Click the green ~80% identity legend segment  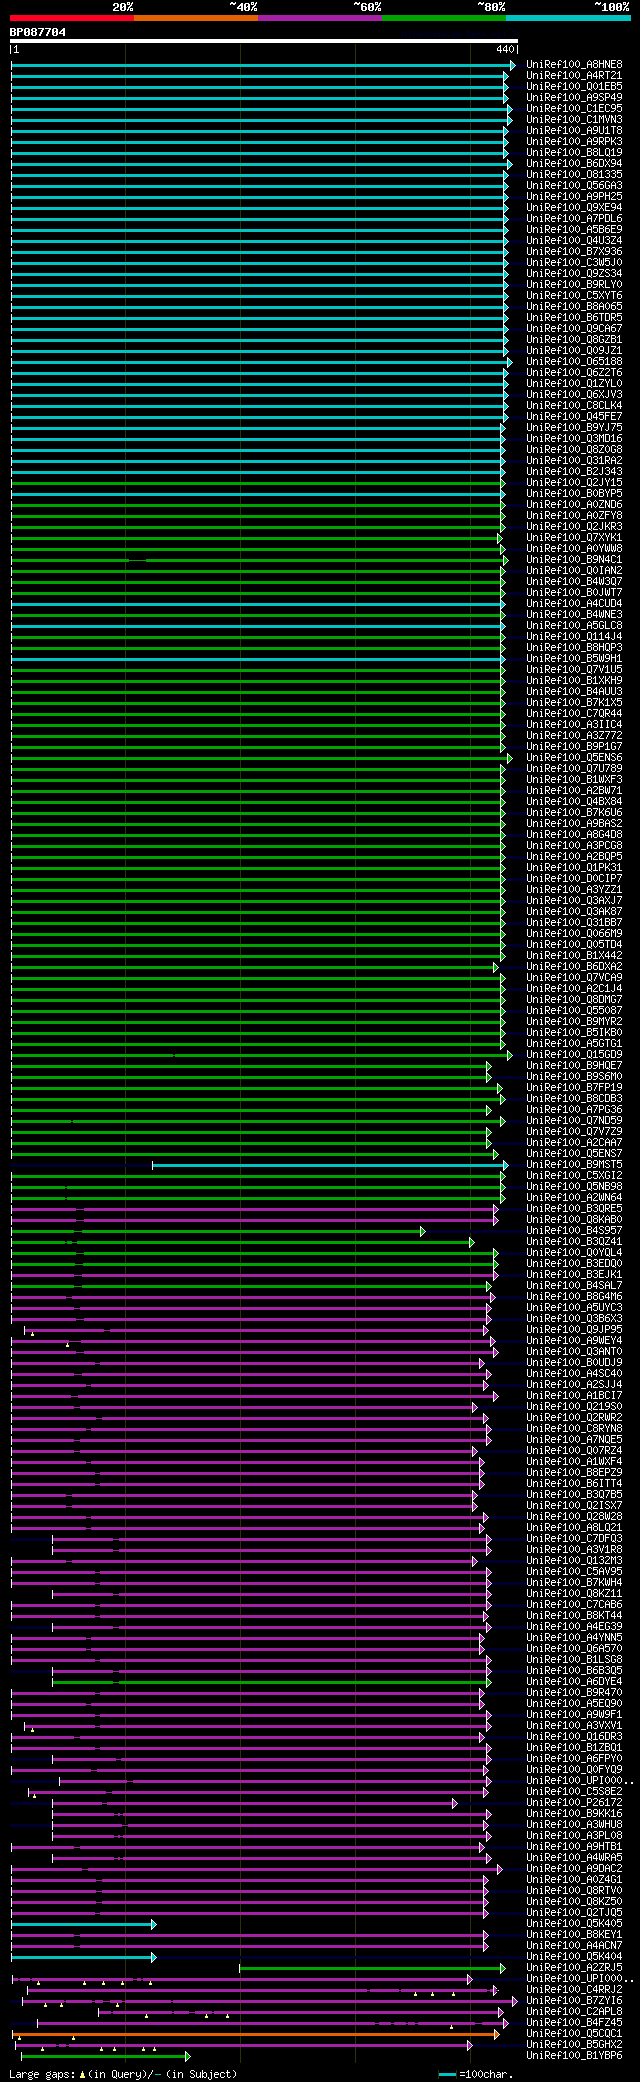[x=444, y=18]
